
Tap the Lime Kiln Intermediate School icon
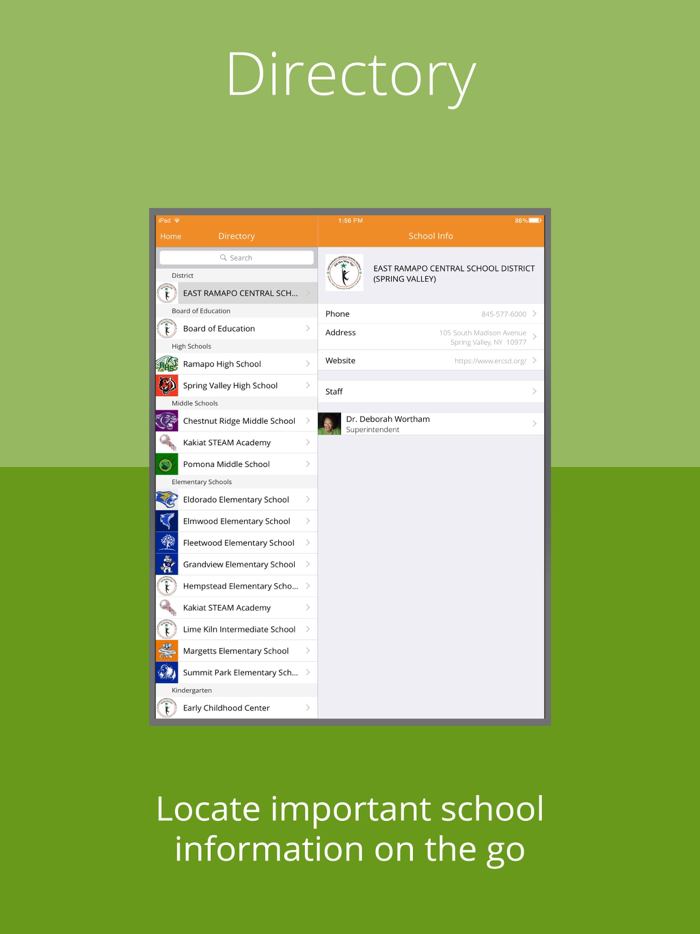pyautogui.click(x=167, y=629)
